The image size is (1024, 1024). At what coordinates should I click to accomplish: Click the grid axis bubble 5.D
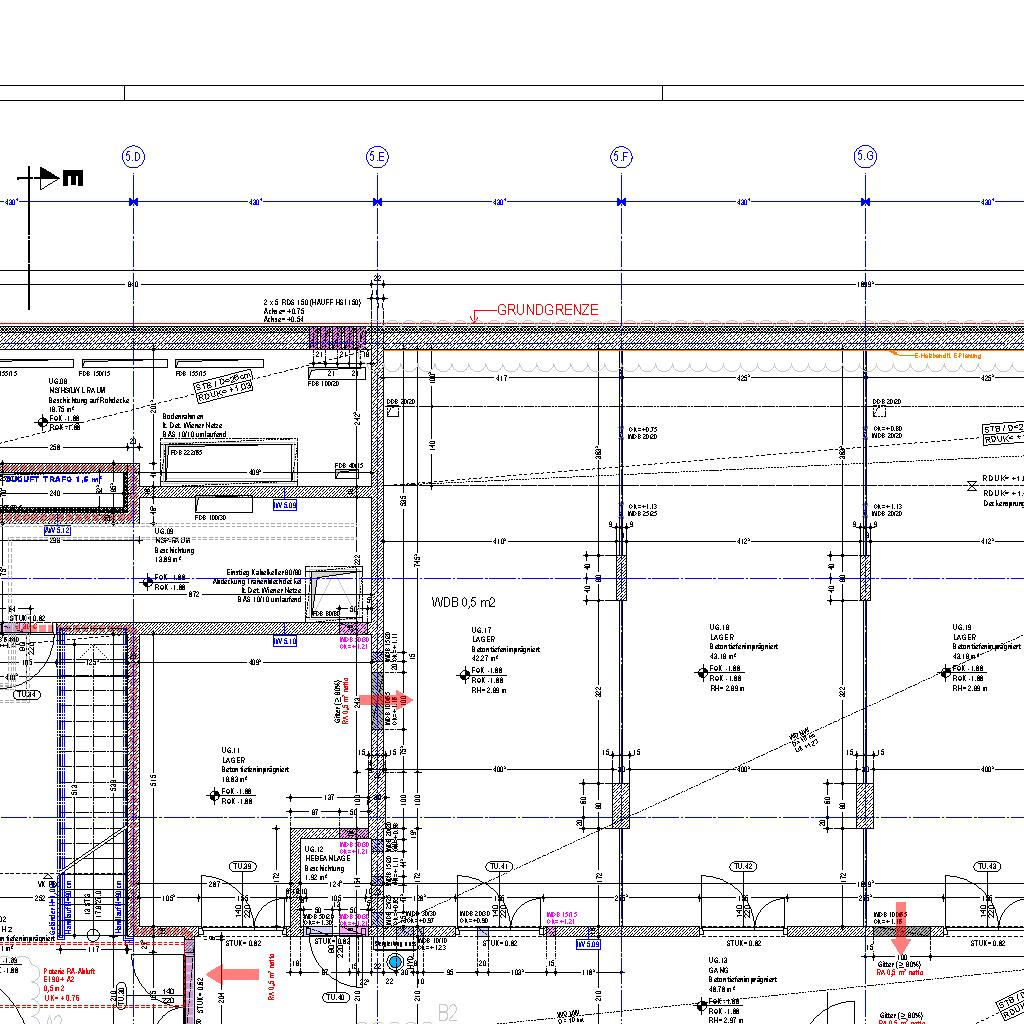133,156
